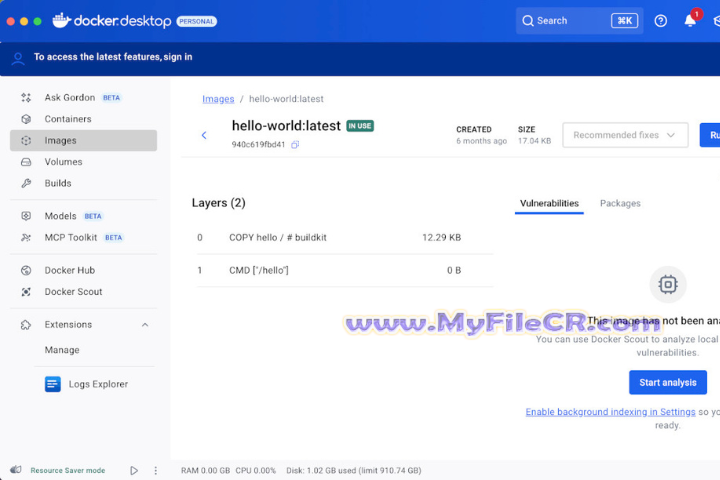Image resolution: width=720 pixels, height=480 pixels.
Task: Click the blue Run button
Action: click(710, 135)
